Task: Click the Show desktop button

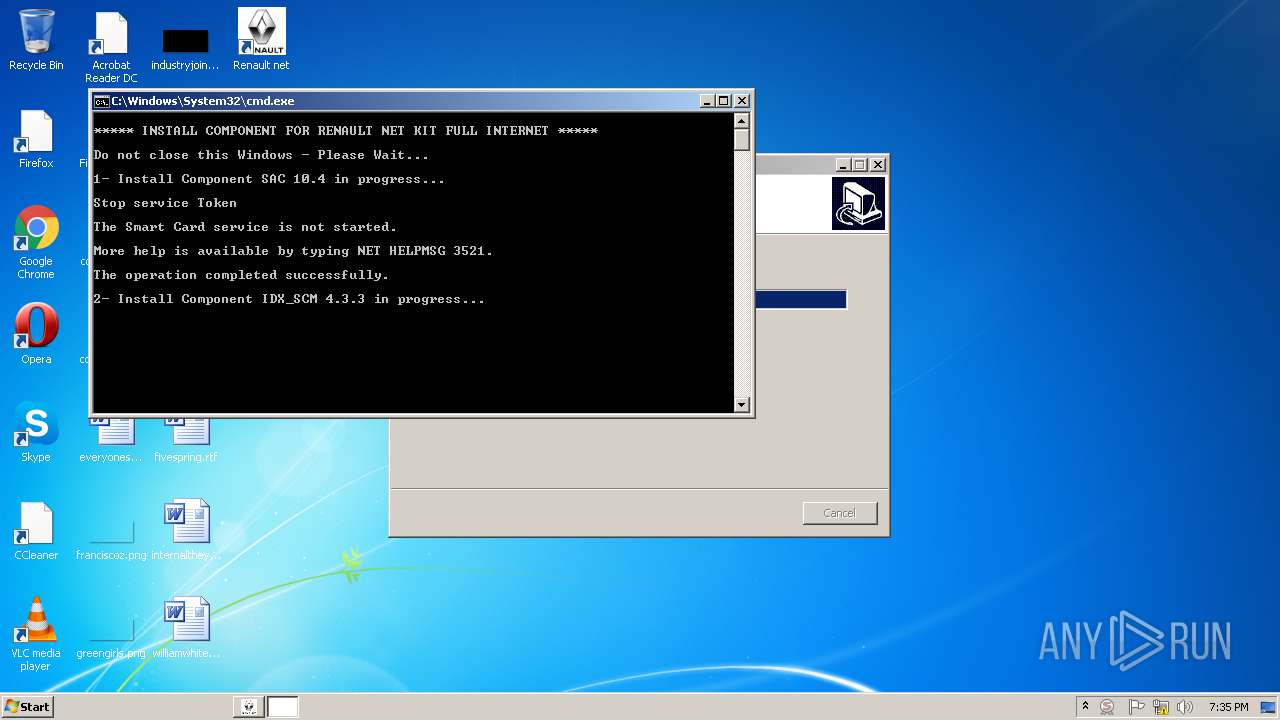Action: 1270,707
